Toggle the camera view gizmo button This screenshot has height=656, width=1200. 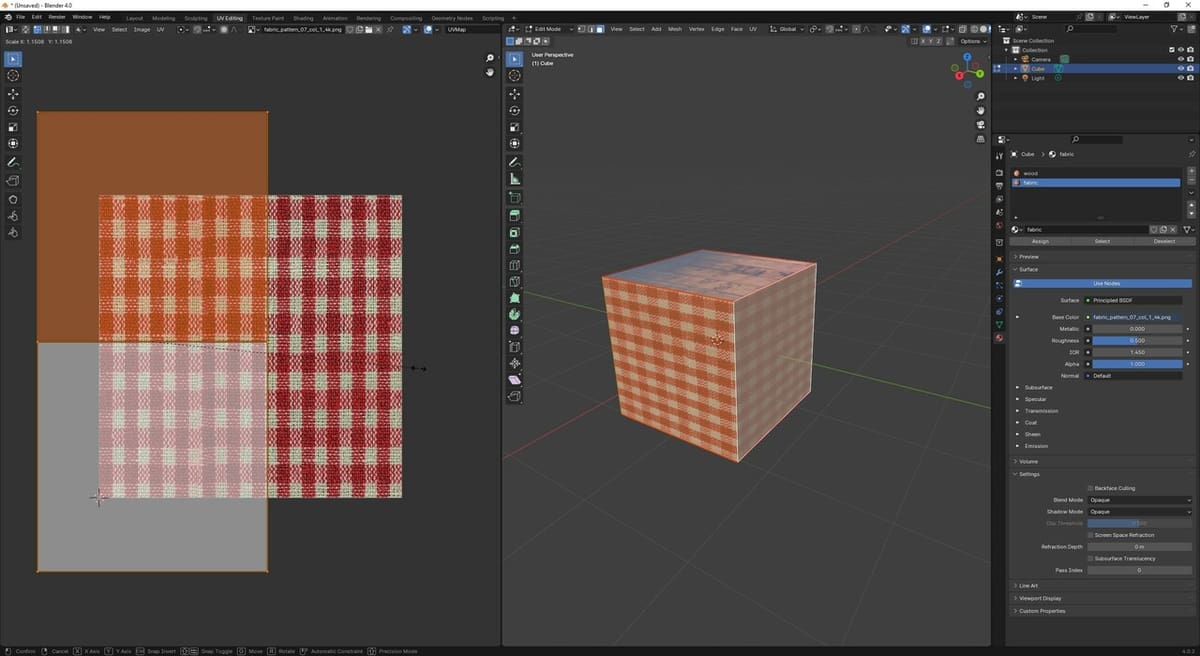coord(980,125)
